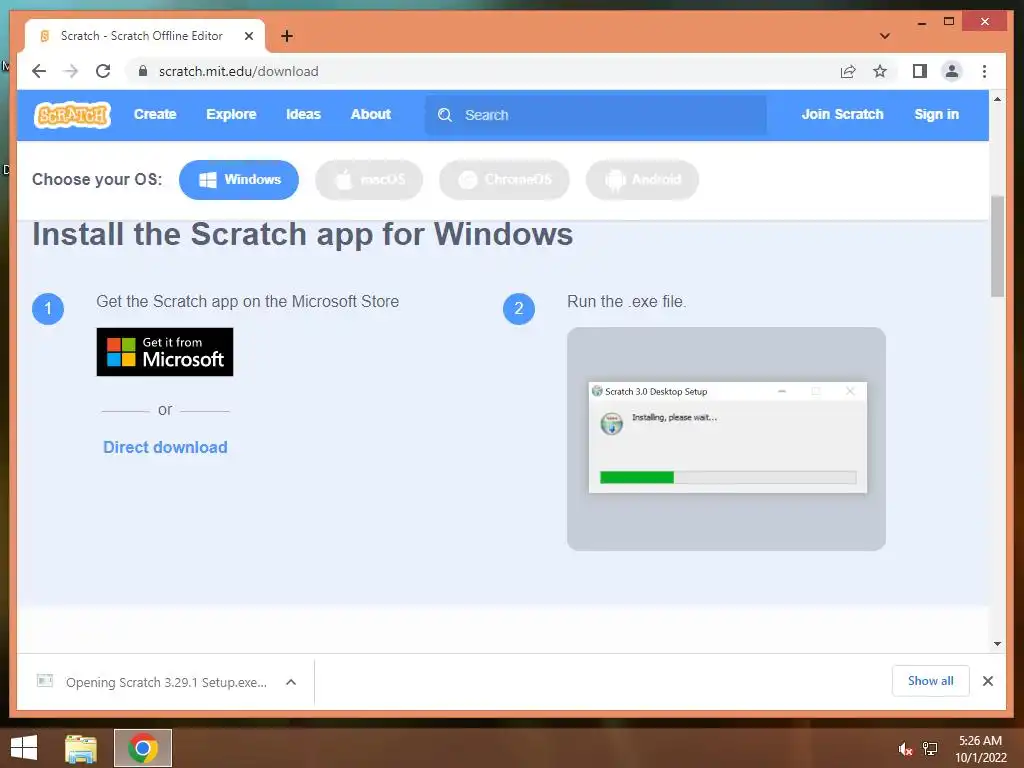Viewport: 1024px width, 768px height.
Task: Reload the Scratch download page
Action: pyautogui.click(x=103, y=71)
